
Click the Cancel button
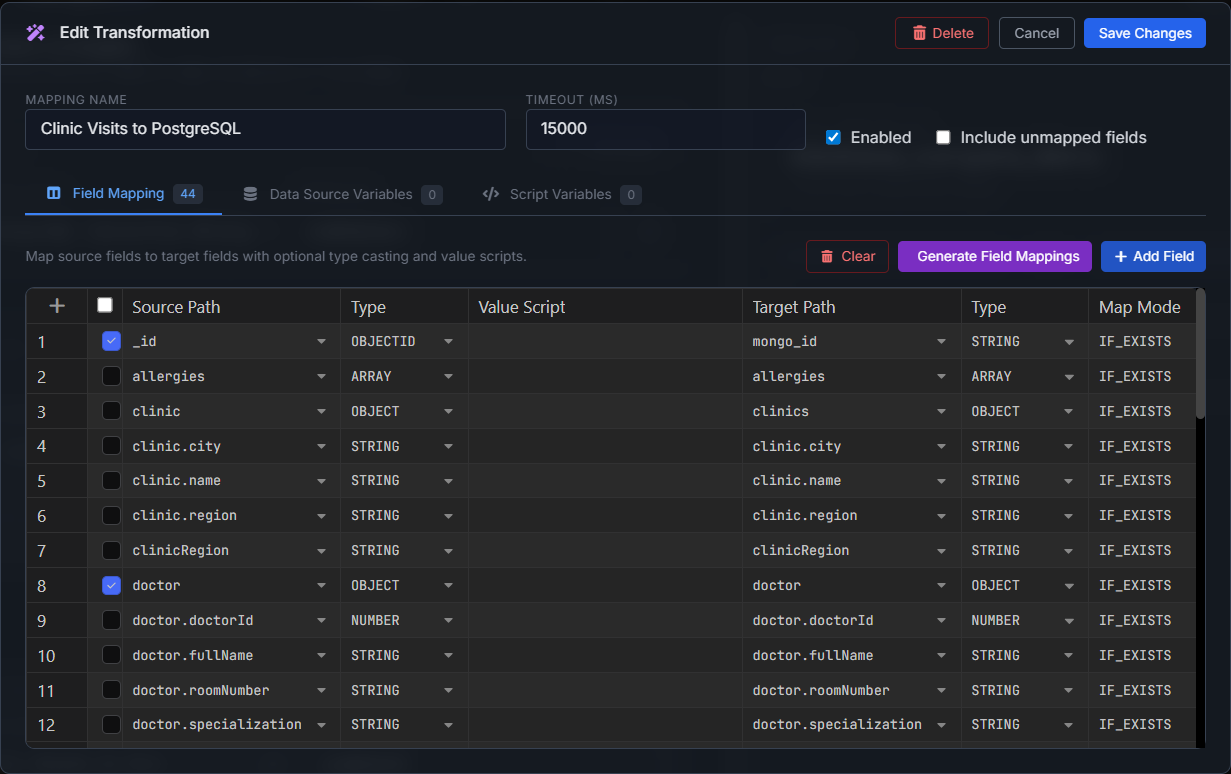point(1037,33)
